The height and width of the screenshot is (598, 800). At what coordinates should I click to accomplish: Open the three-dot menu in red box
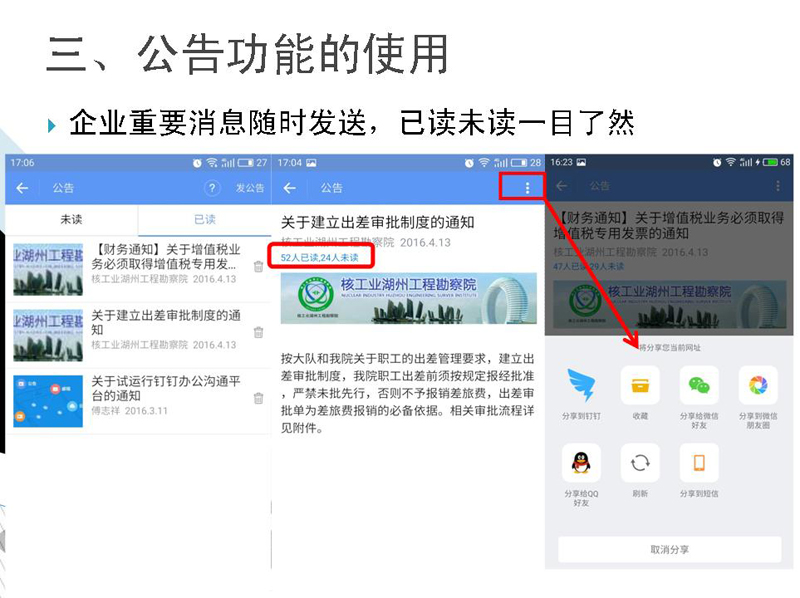(x=527, y=188)
